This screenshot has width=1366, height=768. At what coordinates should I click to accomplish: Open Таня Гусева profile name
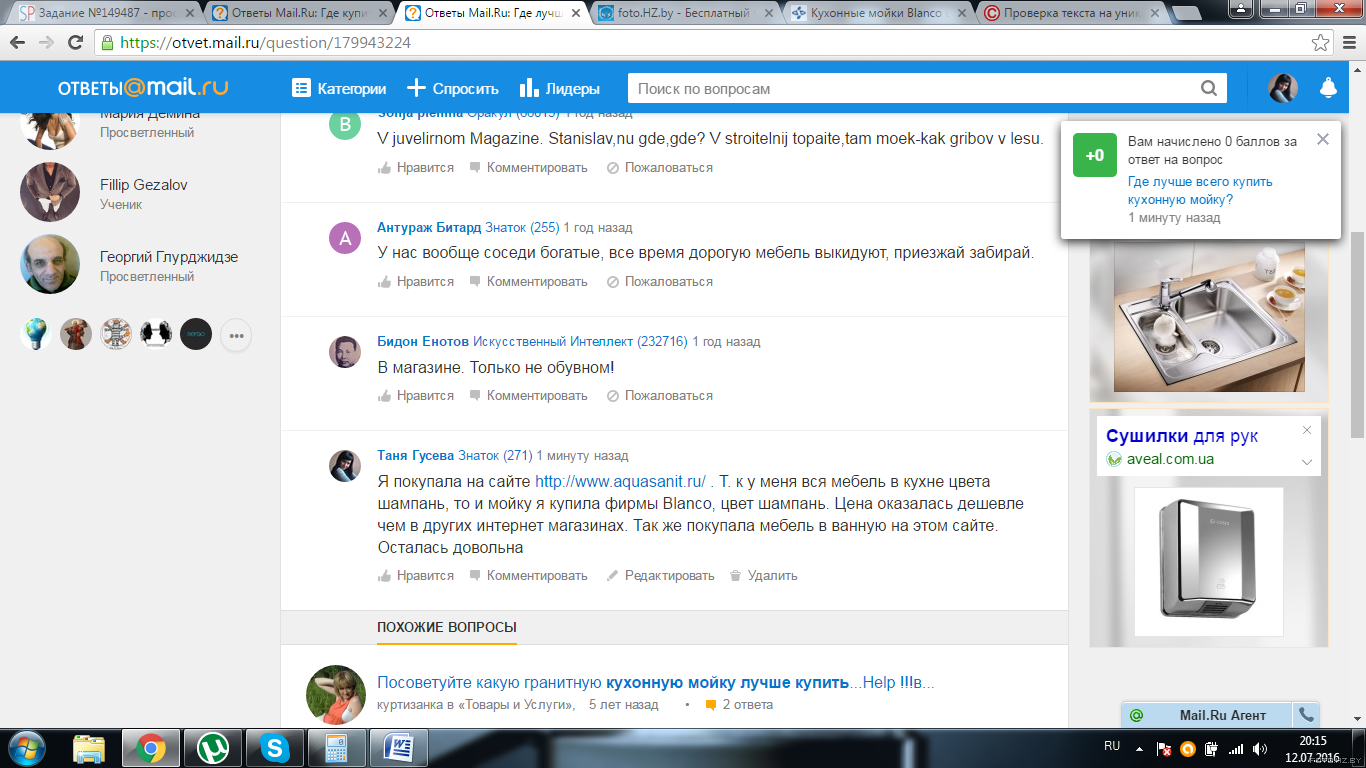[x=415, y=455]
